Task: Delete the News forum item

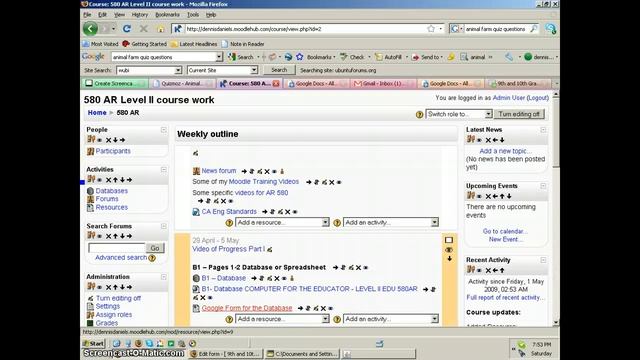Action: 267,171
